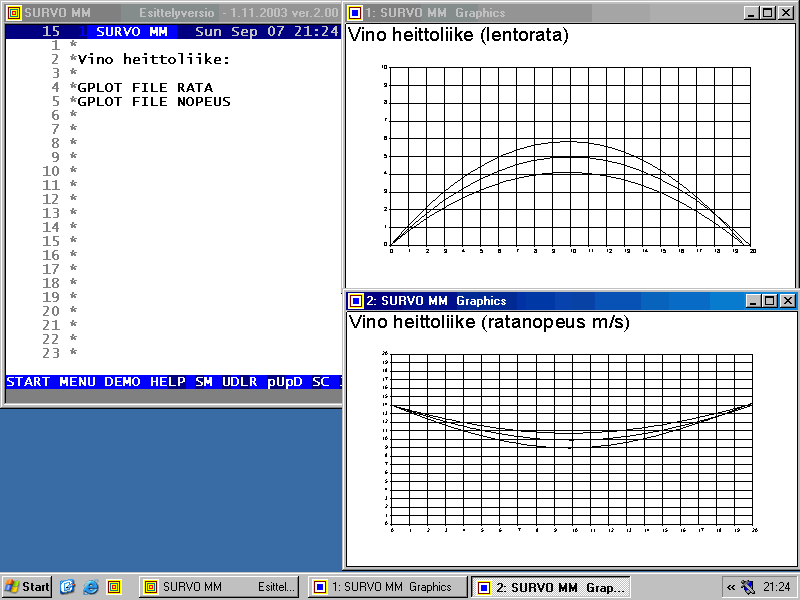
Task: Open the MENU soft button in SURVO
Action: [77, 382]
